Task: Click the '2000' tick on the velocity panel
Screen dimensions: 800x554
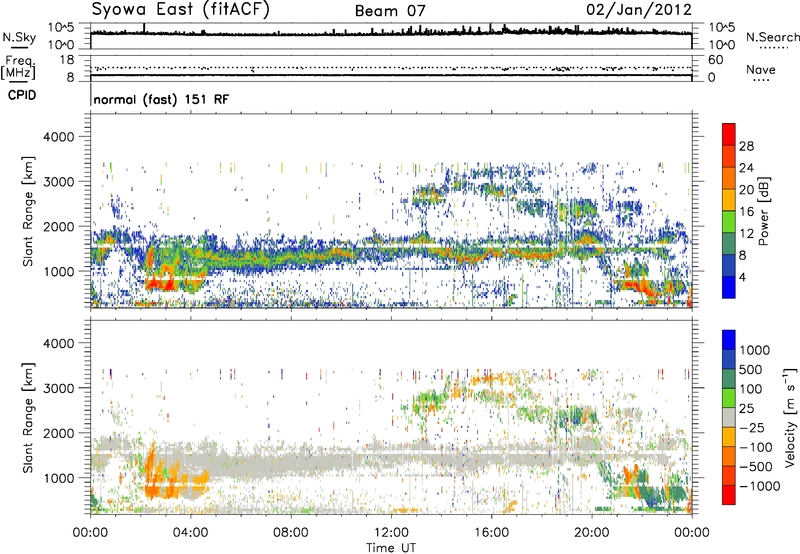Action: [59, 433]
